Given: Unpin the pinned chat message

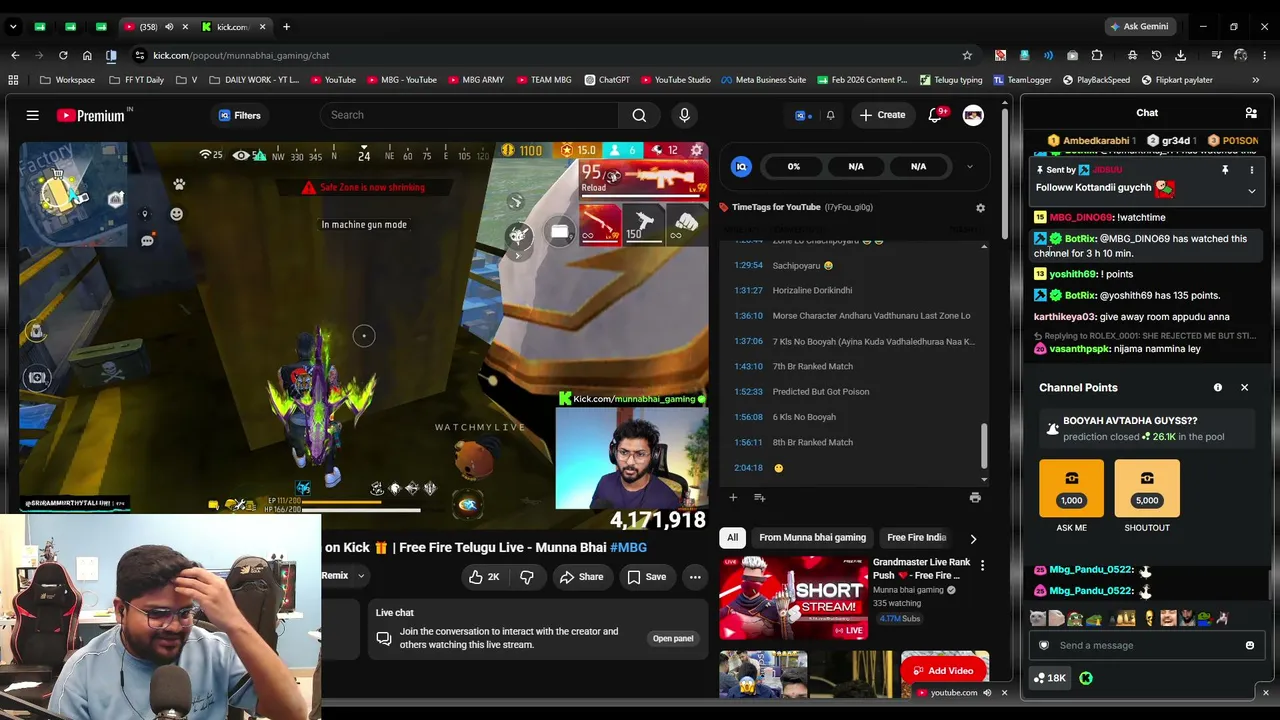Looking at the screenshot, I should (x=1225, y=170).
